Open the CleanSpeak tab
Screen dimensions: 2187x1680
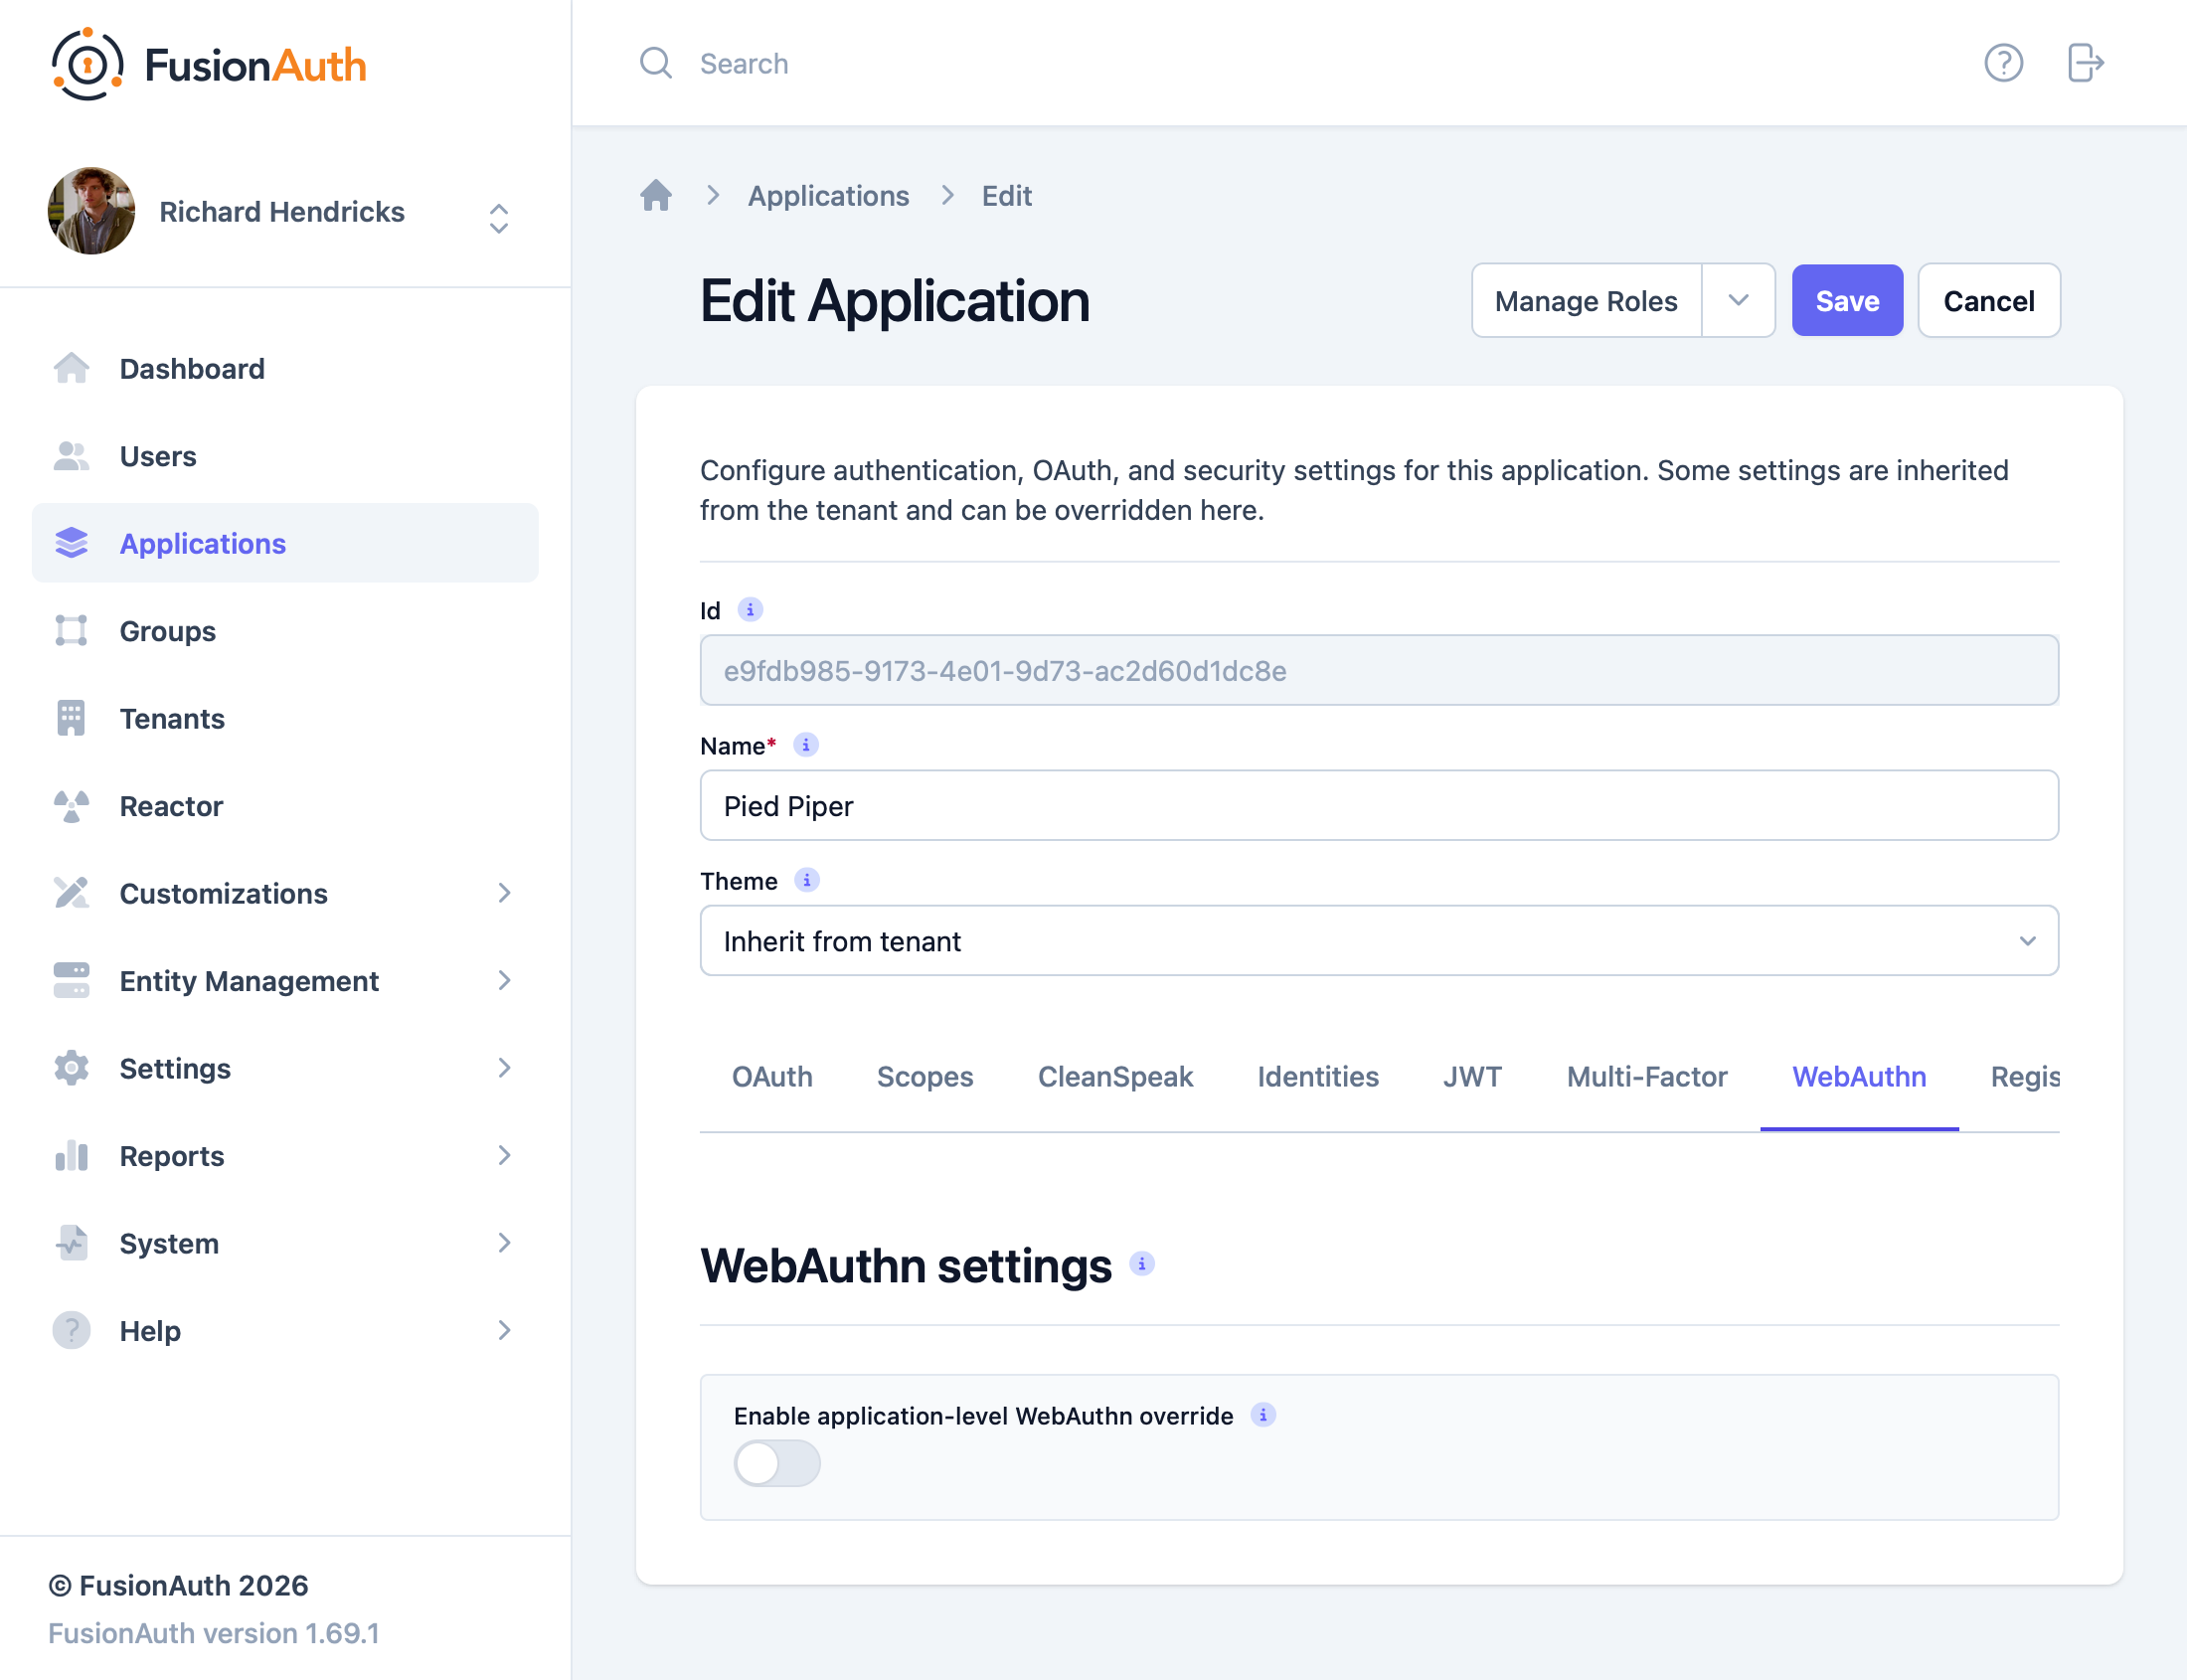(1115, 1076)
